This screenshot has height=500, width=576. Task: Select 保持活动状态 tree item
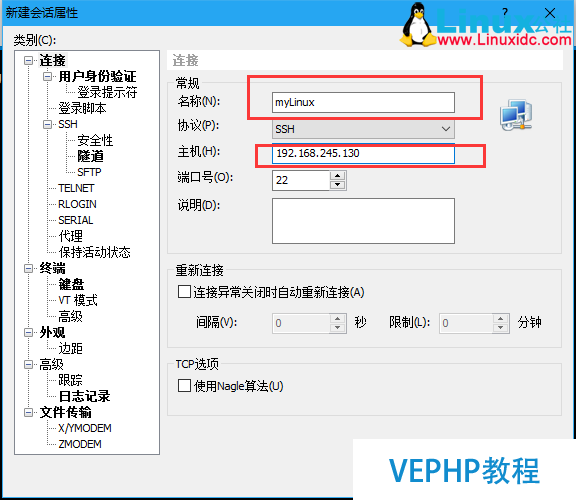click(x=94, y=252)
